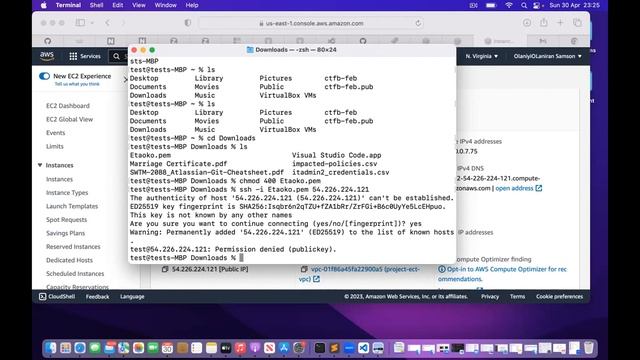Open Calendar from the Dock
Image resolution: width=640 pixels, height=360 pixels.
point(167,348)
